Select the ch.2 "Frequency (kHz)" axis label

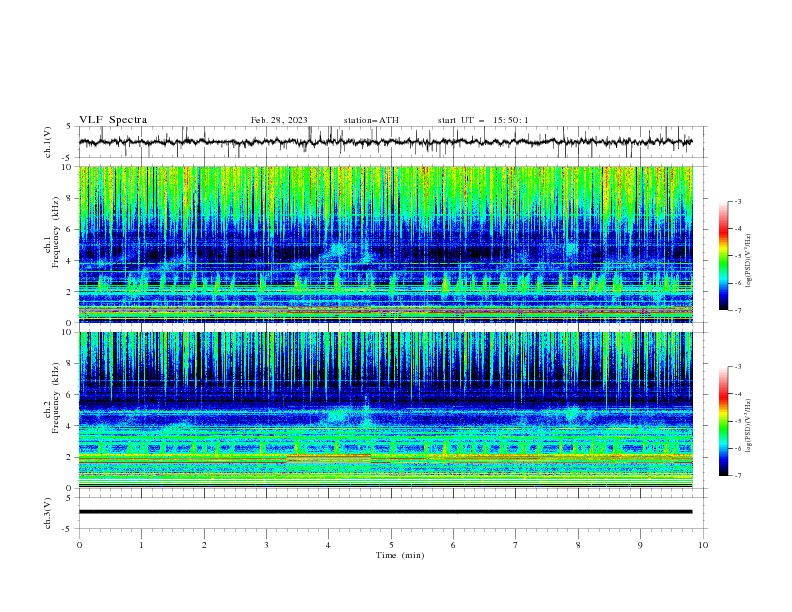click(x=56, y=397)
